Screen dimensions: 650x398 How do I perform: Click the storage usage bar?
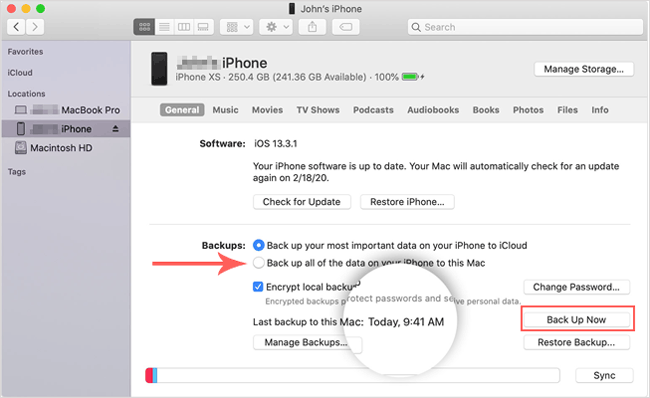pos(352,375)
